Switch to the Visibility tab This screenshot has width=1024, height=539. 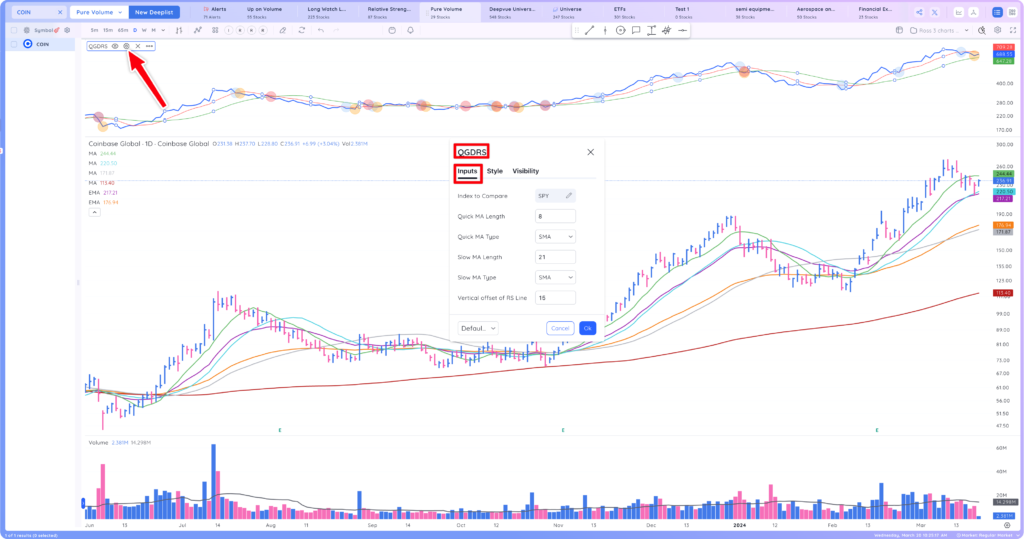coord(526,171)
